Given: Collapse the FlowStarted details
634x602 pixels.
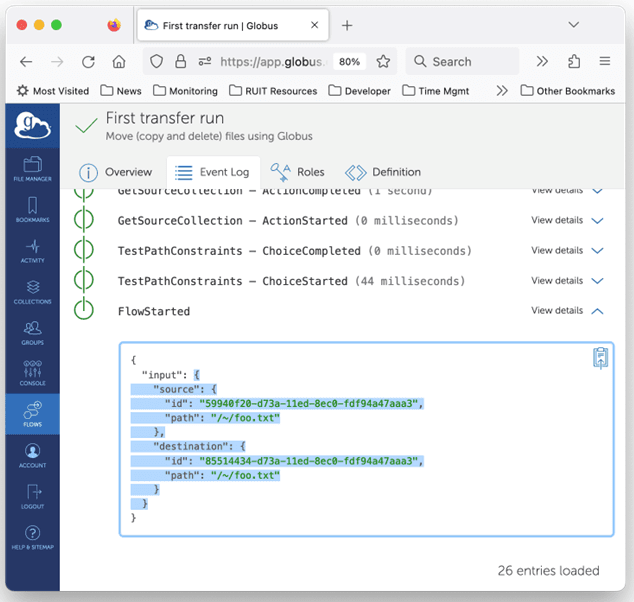Looking at the screenshot, I should point(567,311).
